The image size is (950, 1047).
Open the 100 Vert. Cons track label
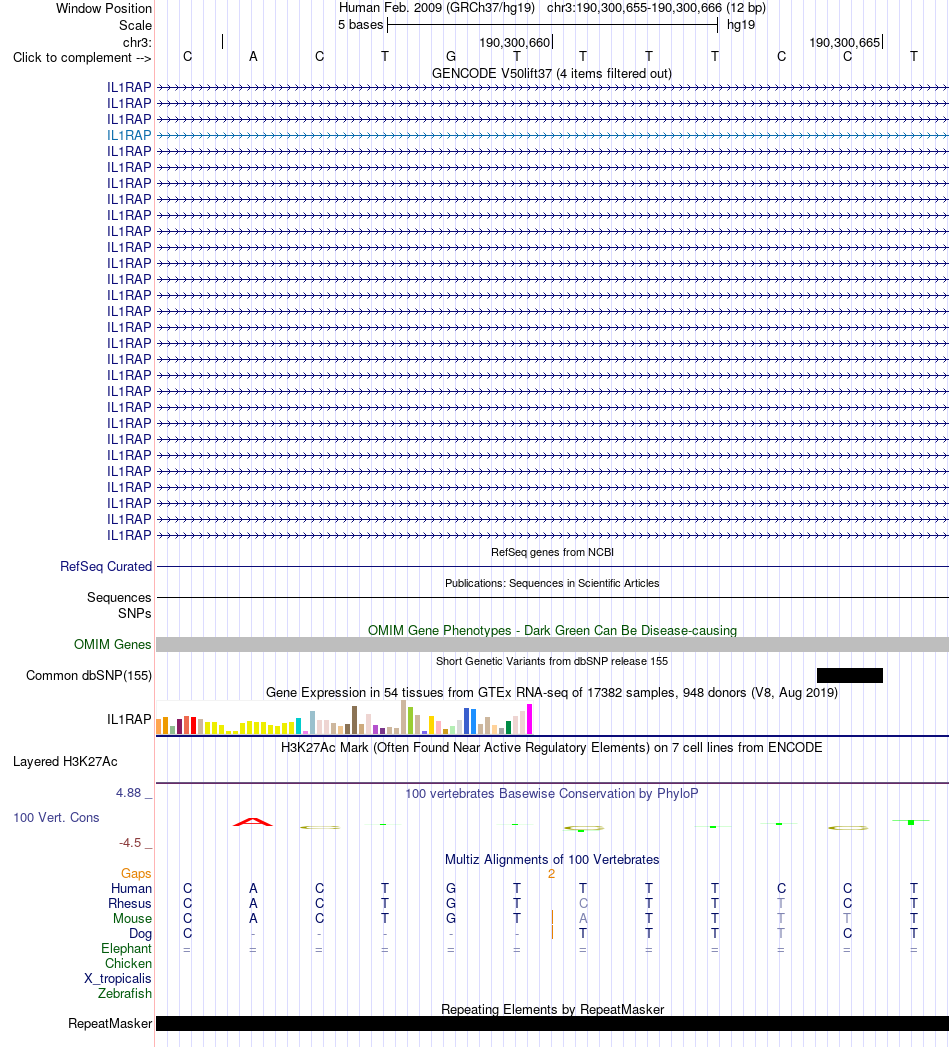[x=56, y=817]
